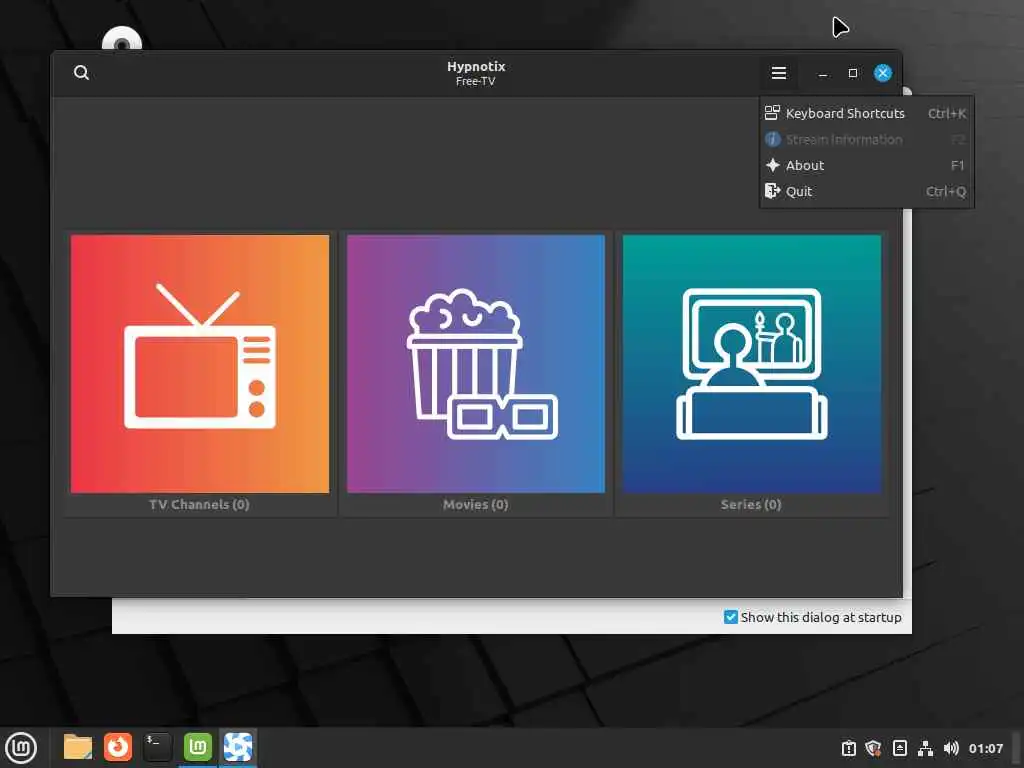This screenshot has height=768, width=1024.
Task: Open the clock showing 01:07
Action: point(985,748)
